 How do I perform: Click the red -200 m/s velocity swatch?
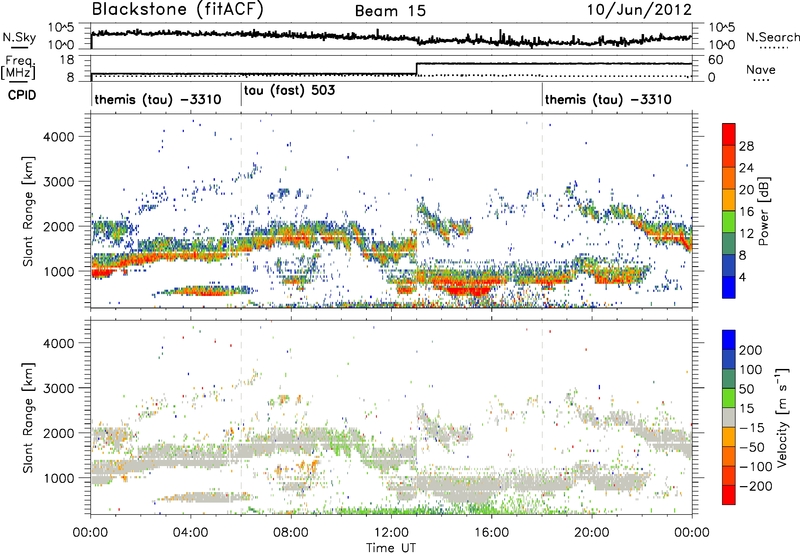tap(729, 495)
